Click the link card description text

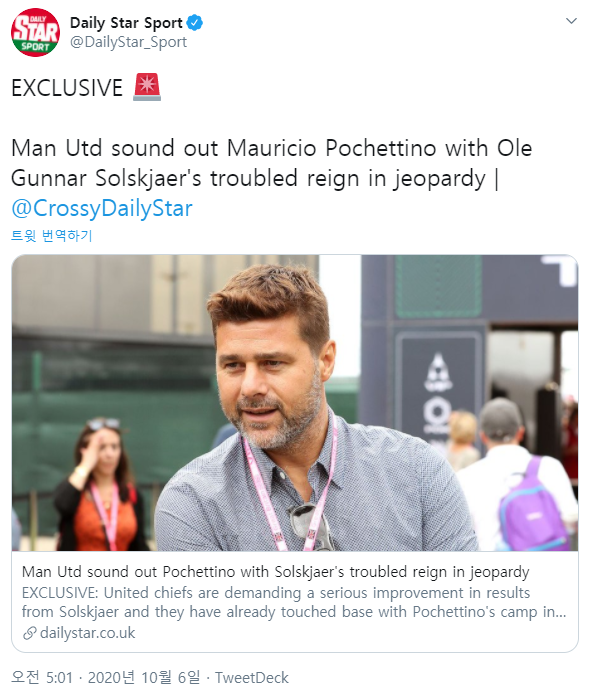[294, 602]
